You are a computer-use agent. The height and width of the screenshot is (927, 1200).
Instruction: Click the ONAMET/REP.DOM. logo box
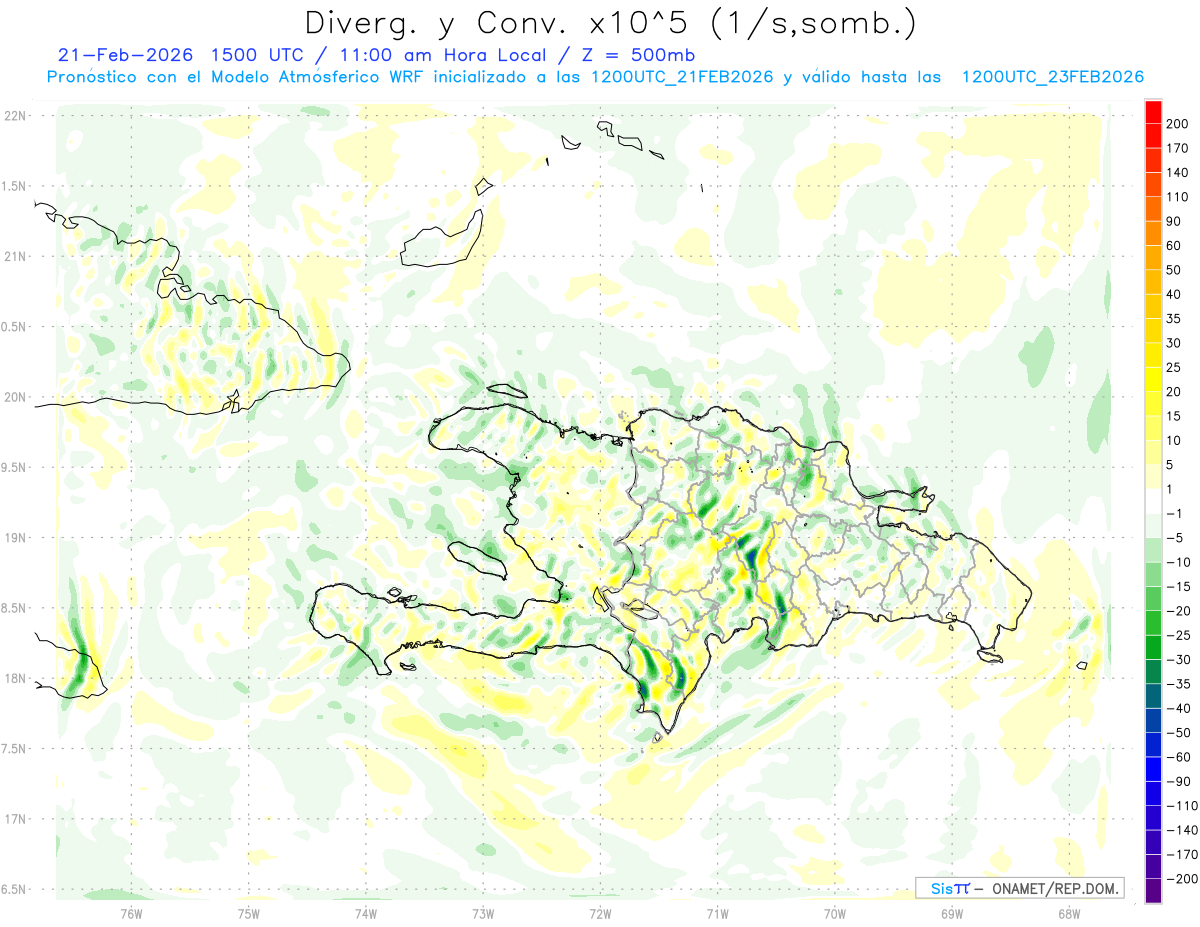pos(1020,888)
